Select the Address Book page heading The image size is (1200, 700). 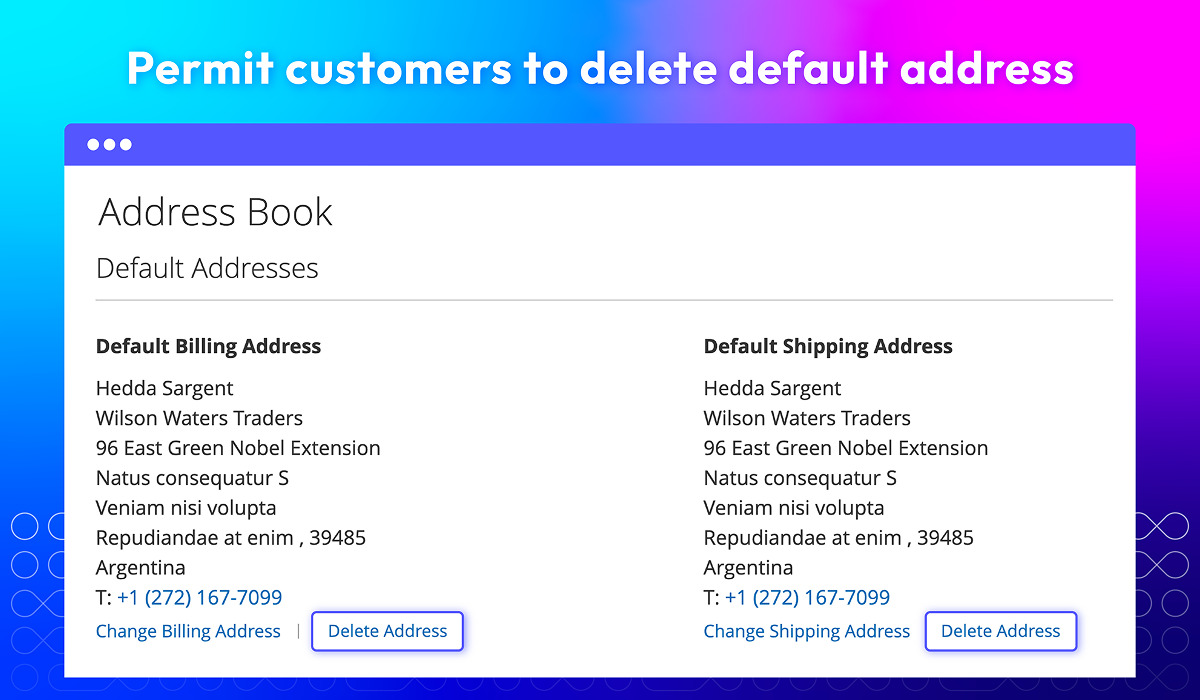click(216, 212)
